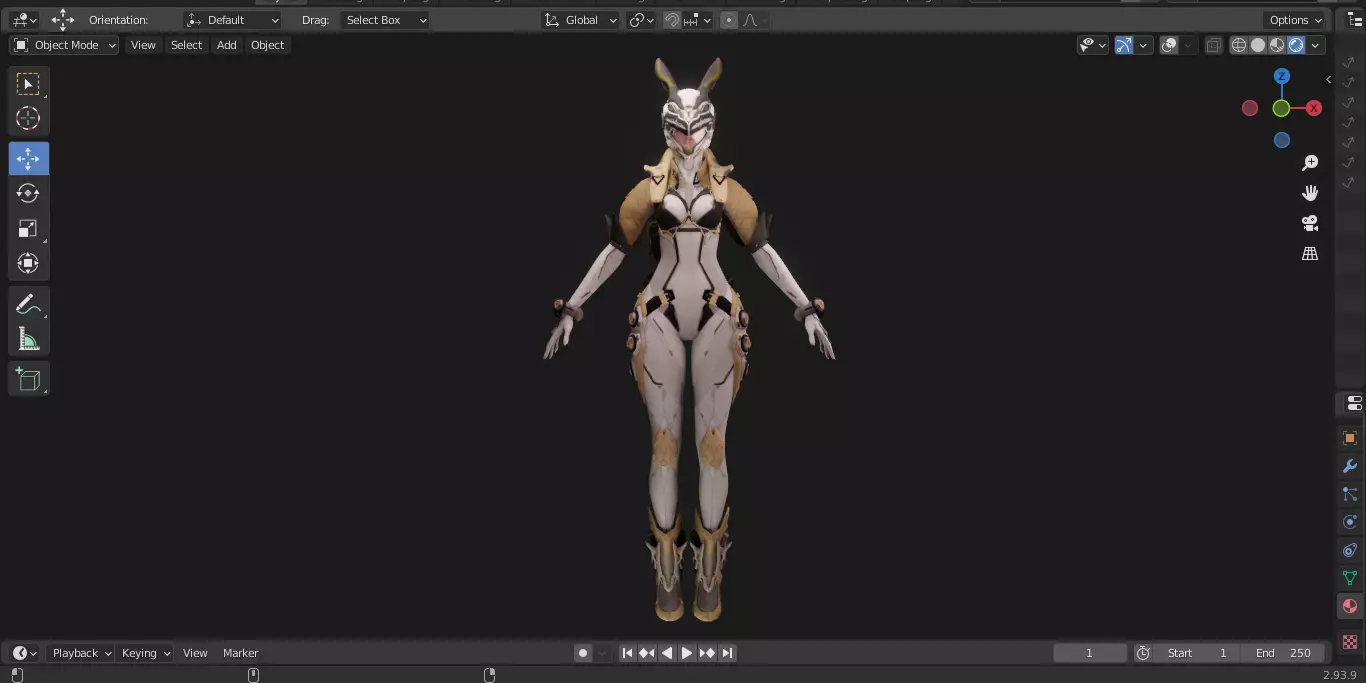Open the Physics properties tab

pos(1350,523)
